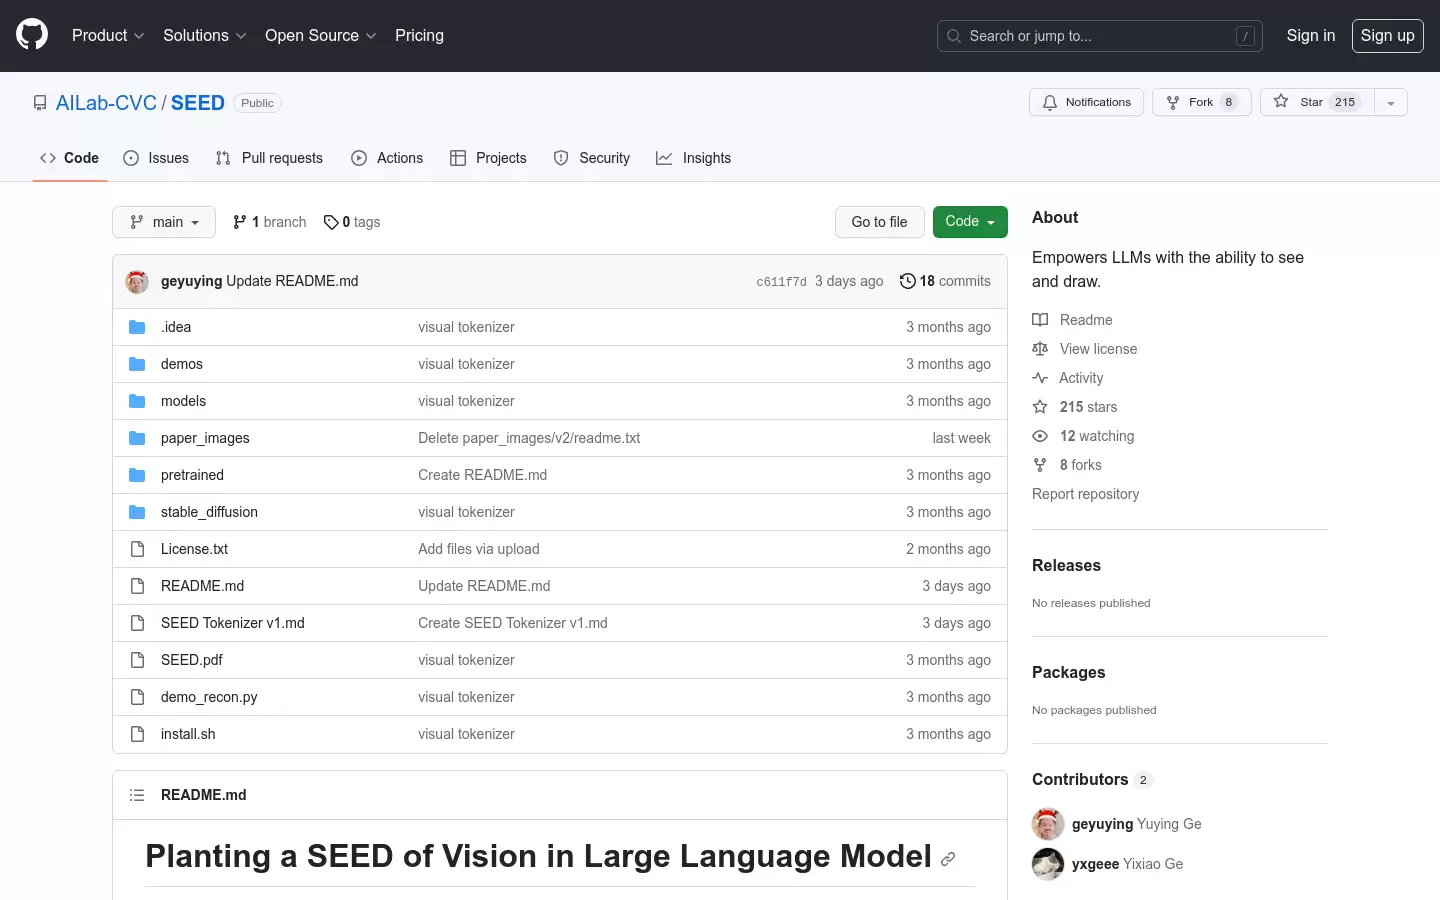This screenshot has height=900, width=1440.
Task: Open the paper_images folder
Action: pos(205,438)
